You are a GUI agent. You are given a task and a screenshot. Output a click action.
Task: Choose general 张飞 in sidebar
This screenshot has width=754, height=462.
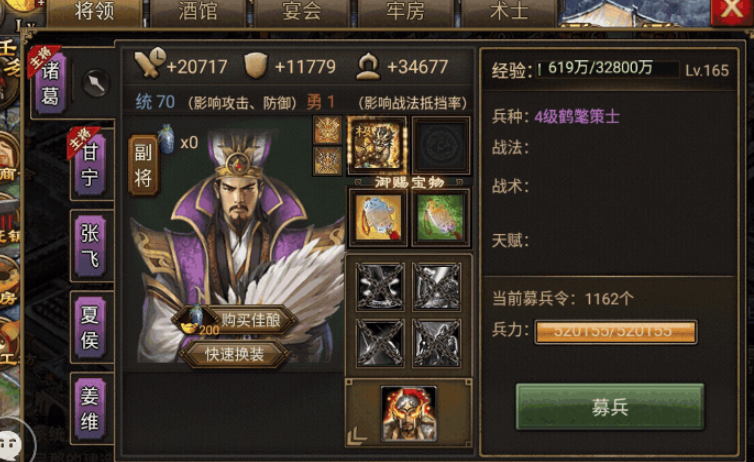[x=90, y=246]
